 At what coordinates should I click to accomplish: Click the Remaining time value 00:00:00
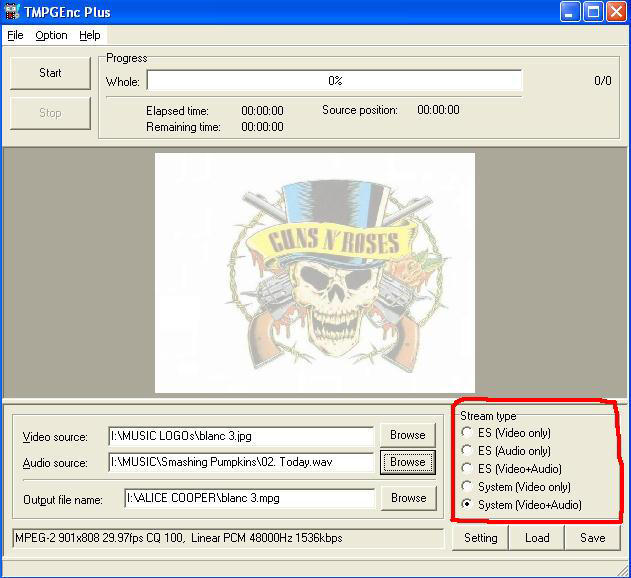click(262, 127)
